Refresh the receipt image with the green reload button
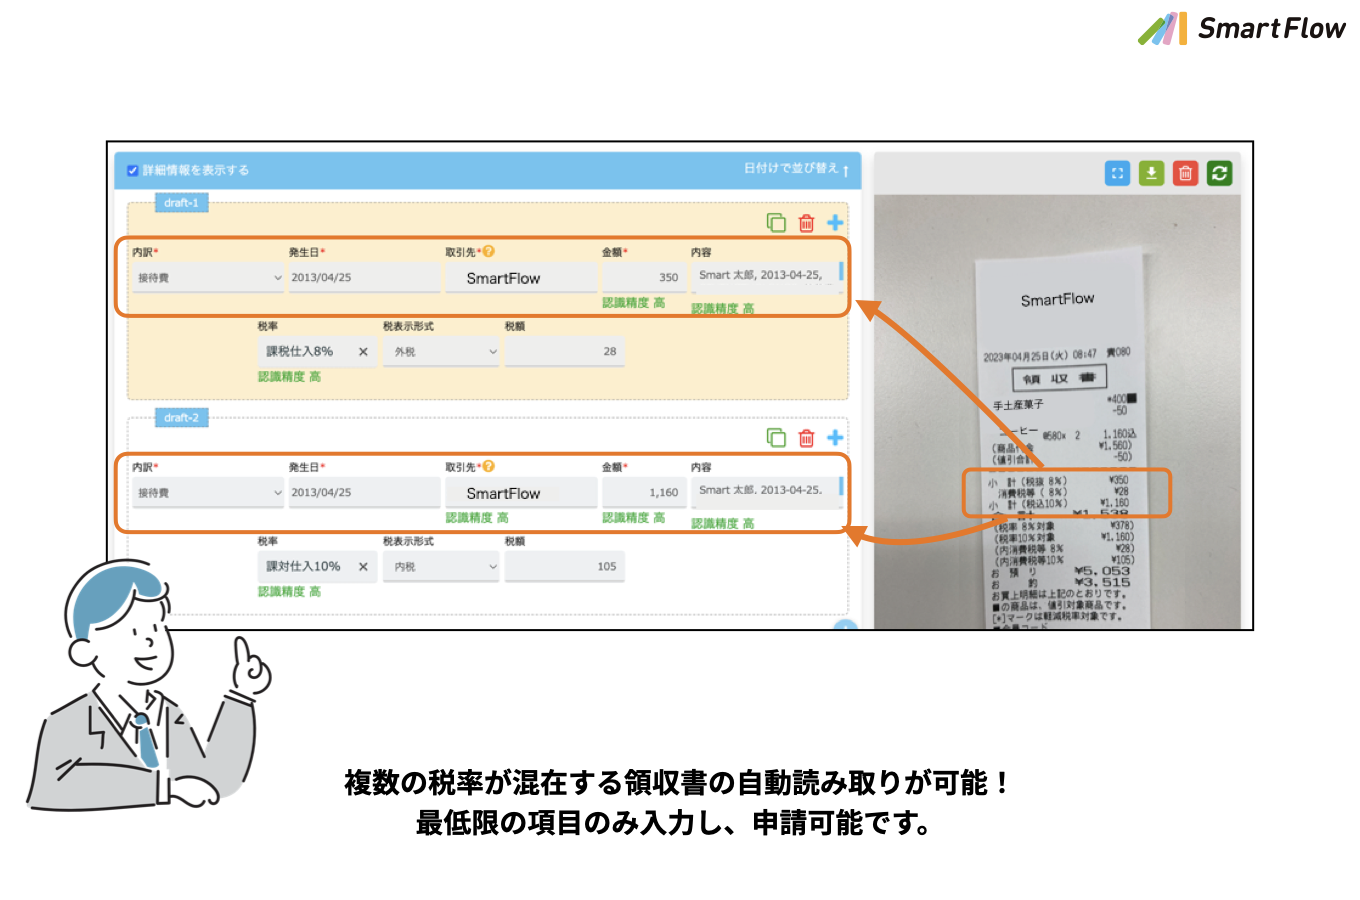Viewport: 1360px width, 900px height. click(x=1219, y=173)
